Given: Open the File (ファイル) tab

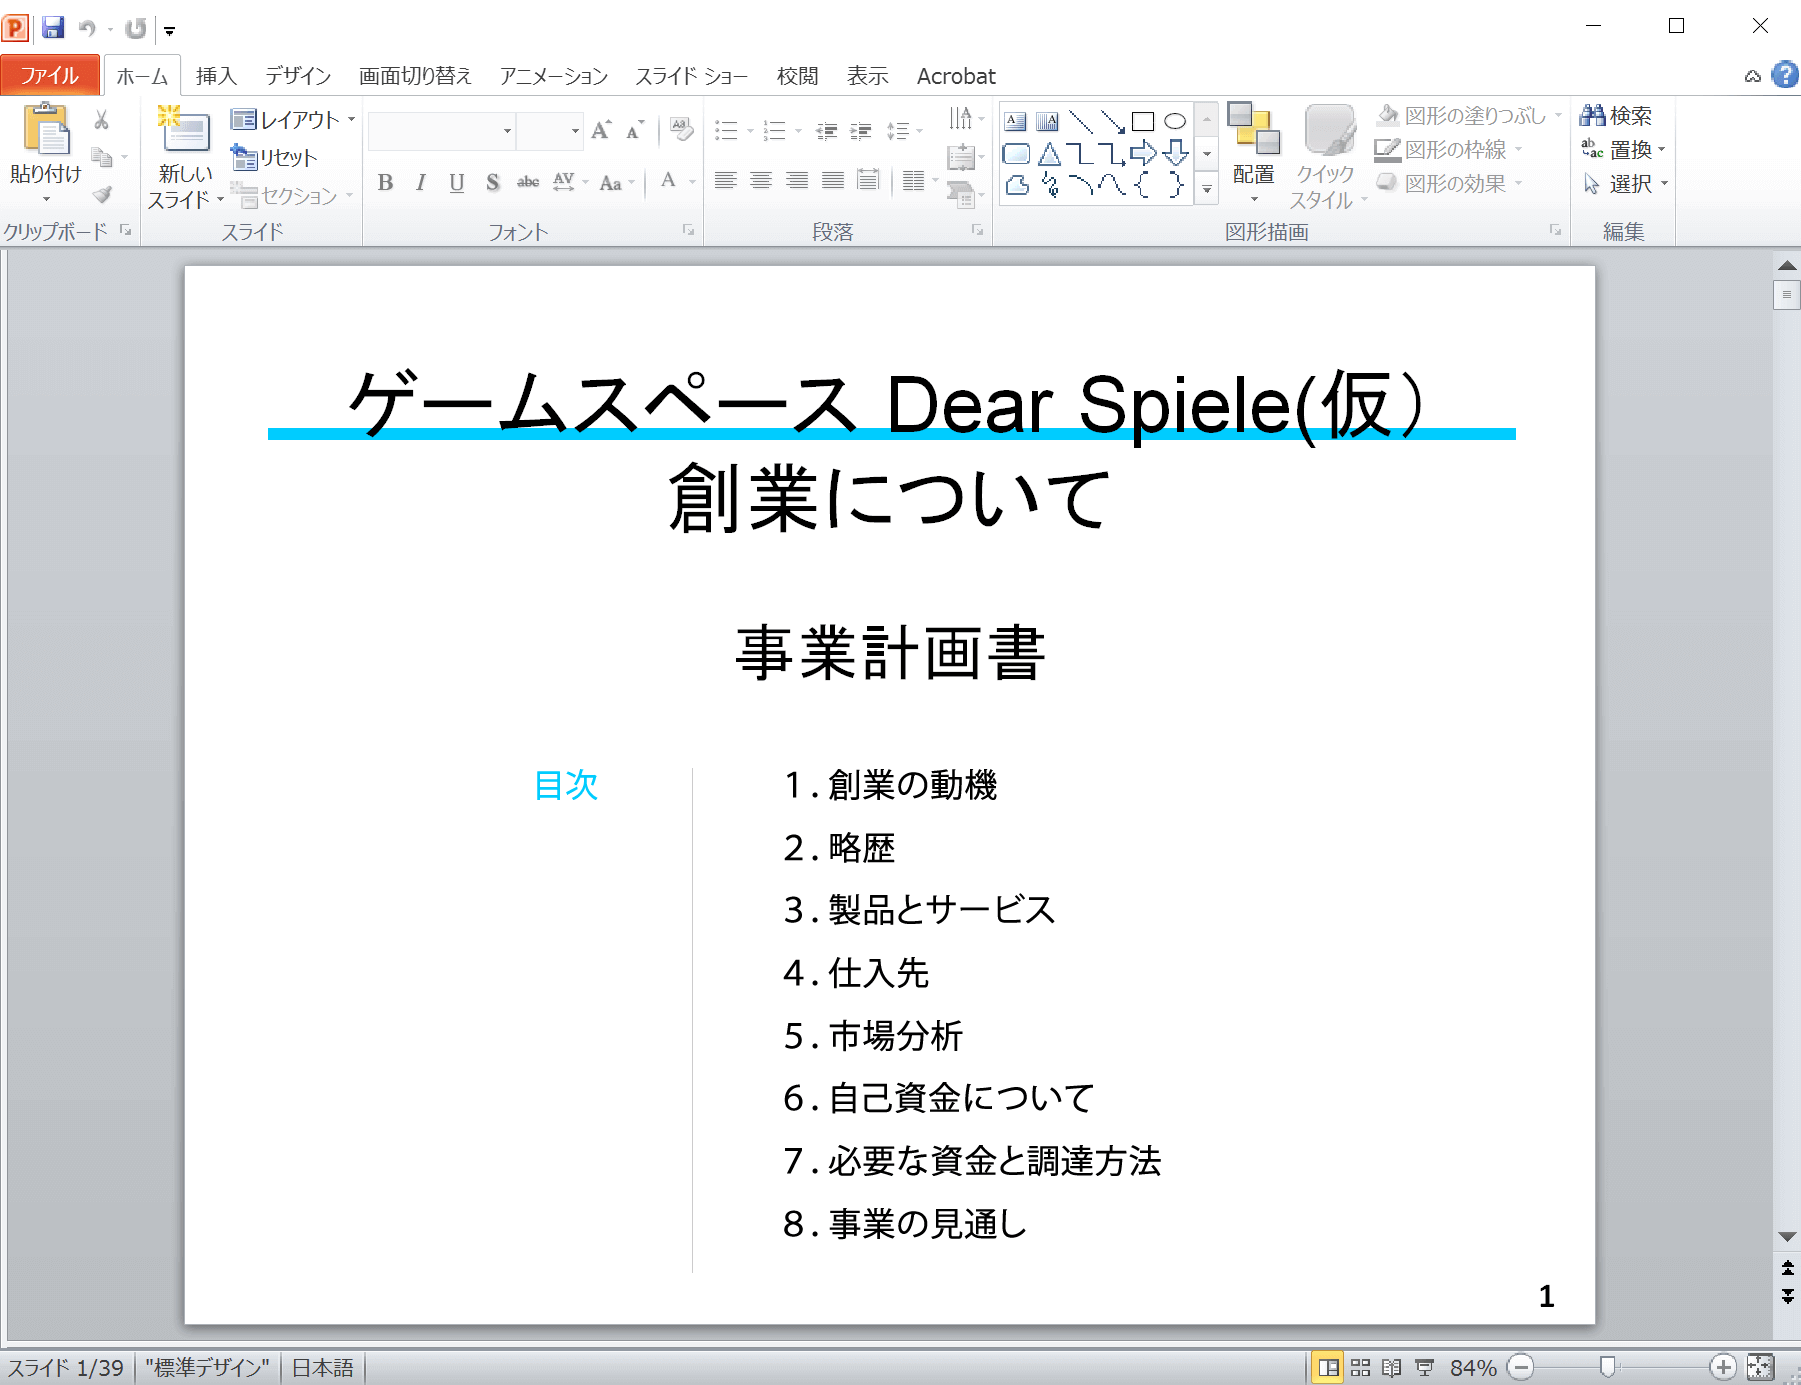Looking at the screenshot, I should (49, 76).
